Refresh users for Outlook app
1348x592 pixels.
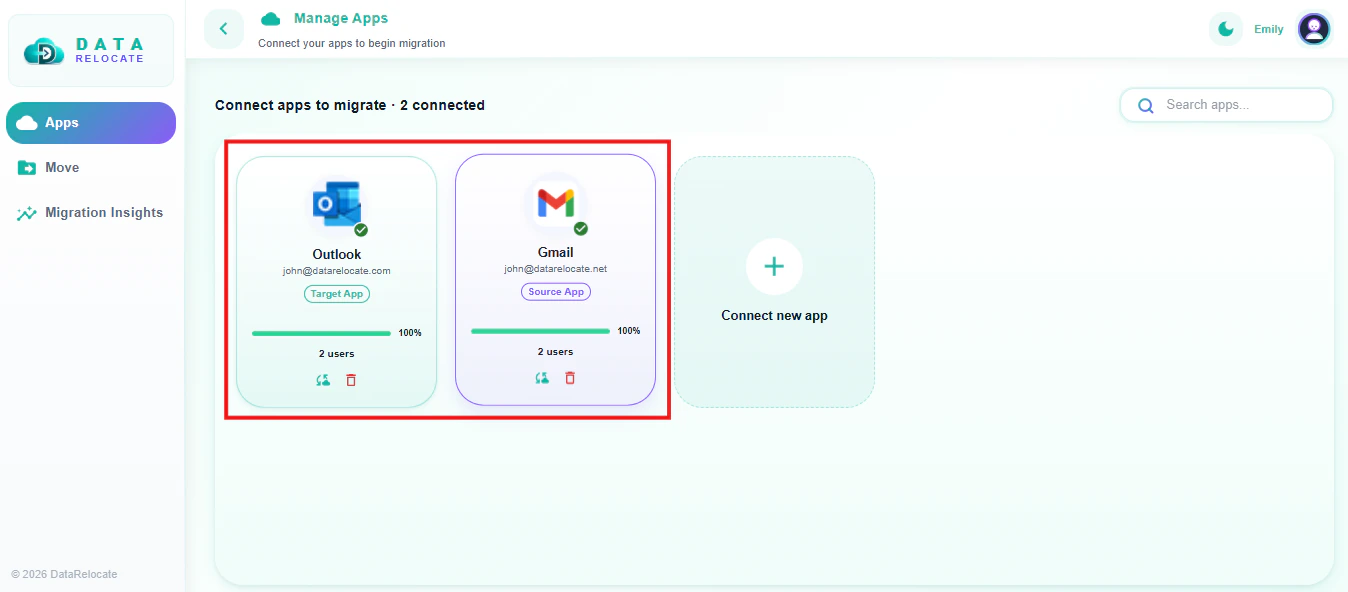click(323, 380)
